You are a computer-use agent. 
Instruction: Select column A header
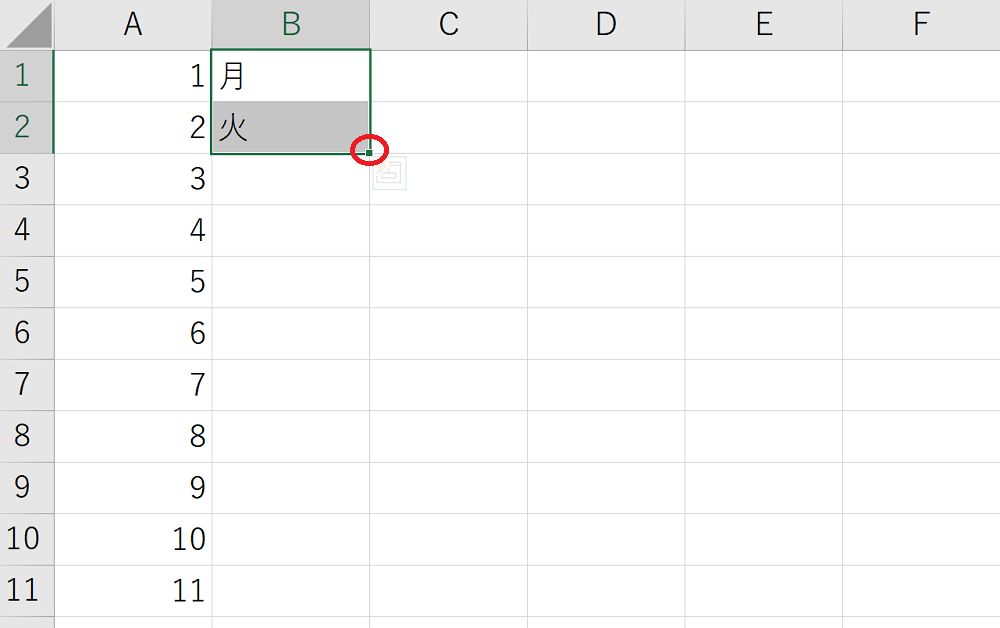point(133,25)
